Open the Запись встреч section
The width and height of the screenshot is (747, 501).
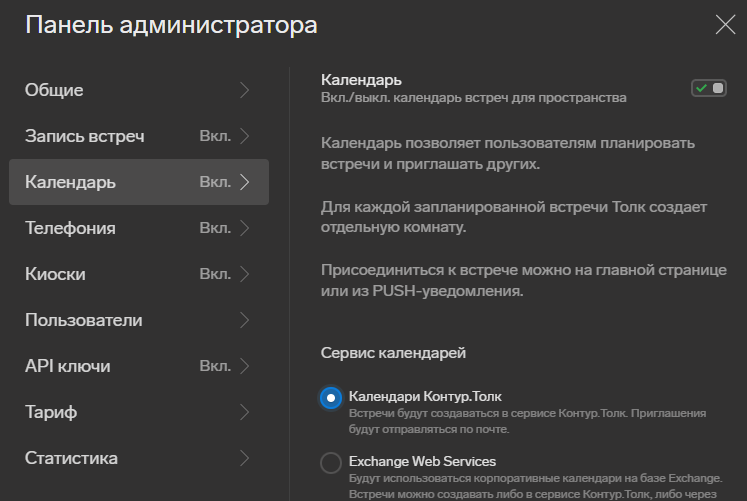139,136
